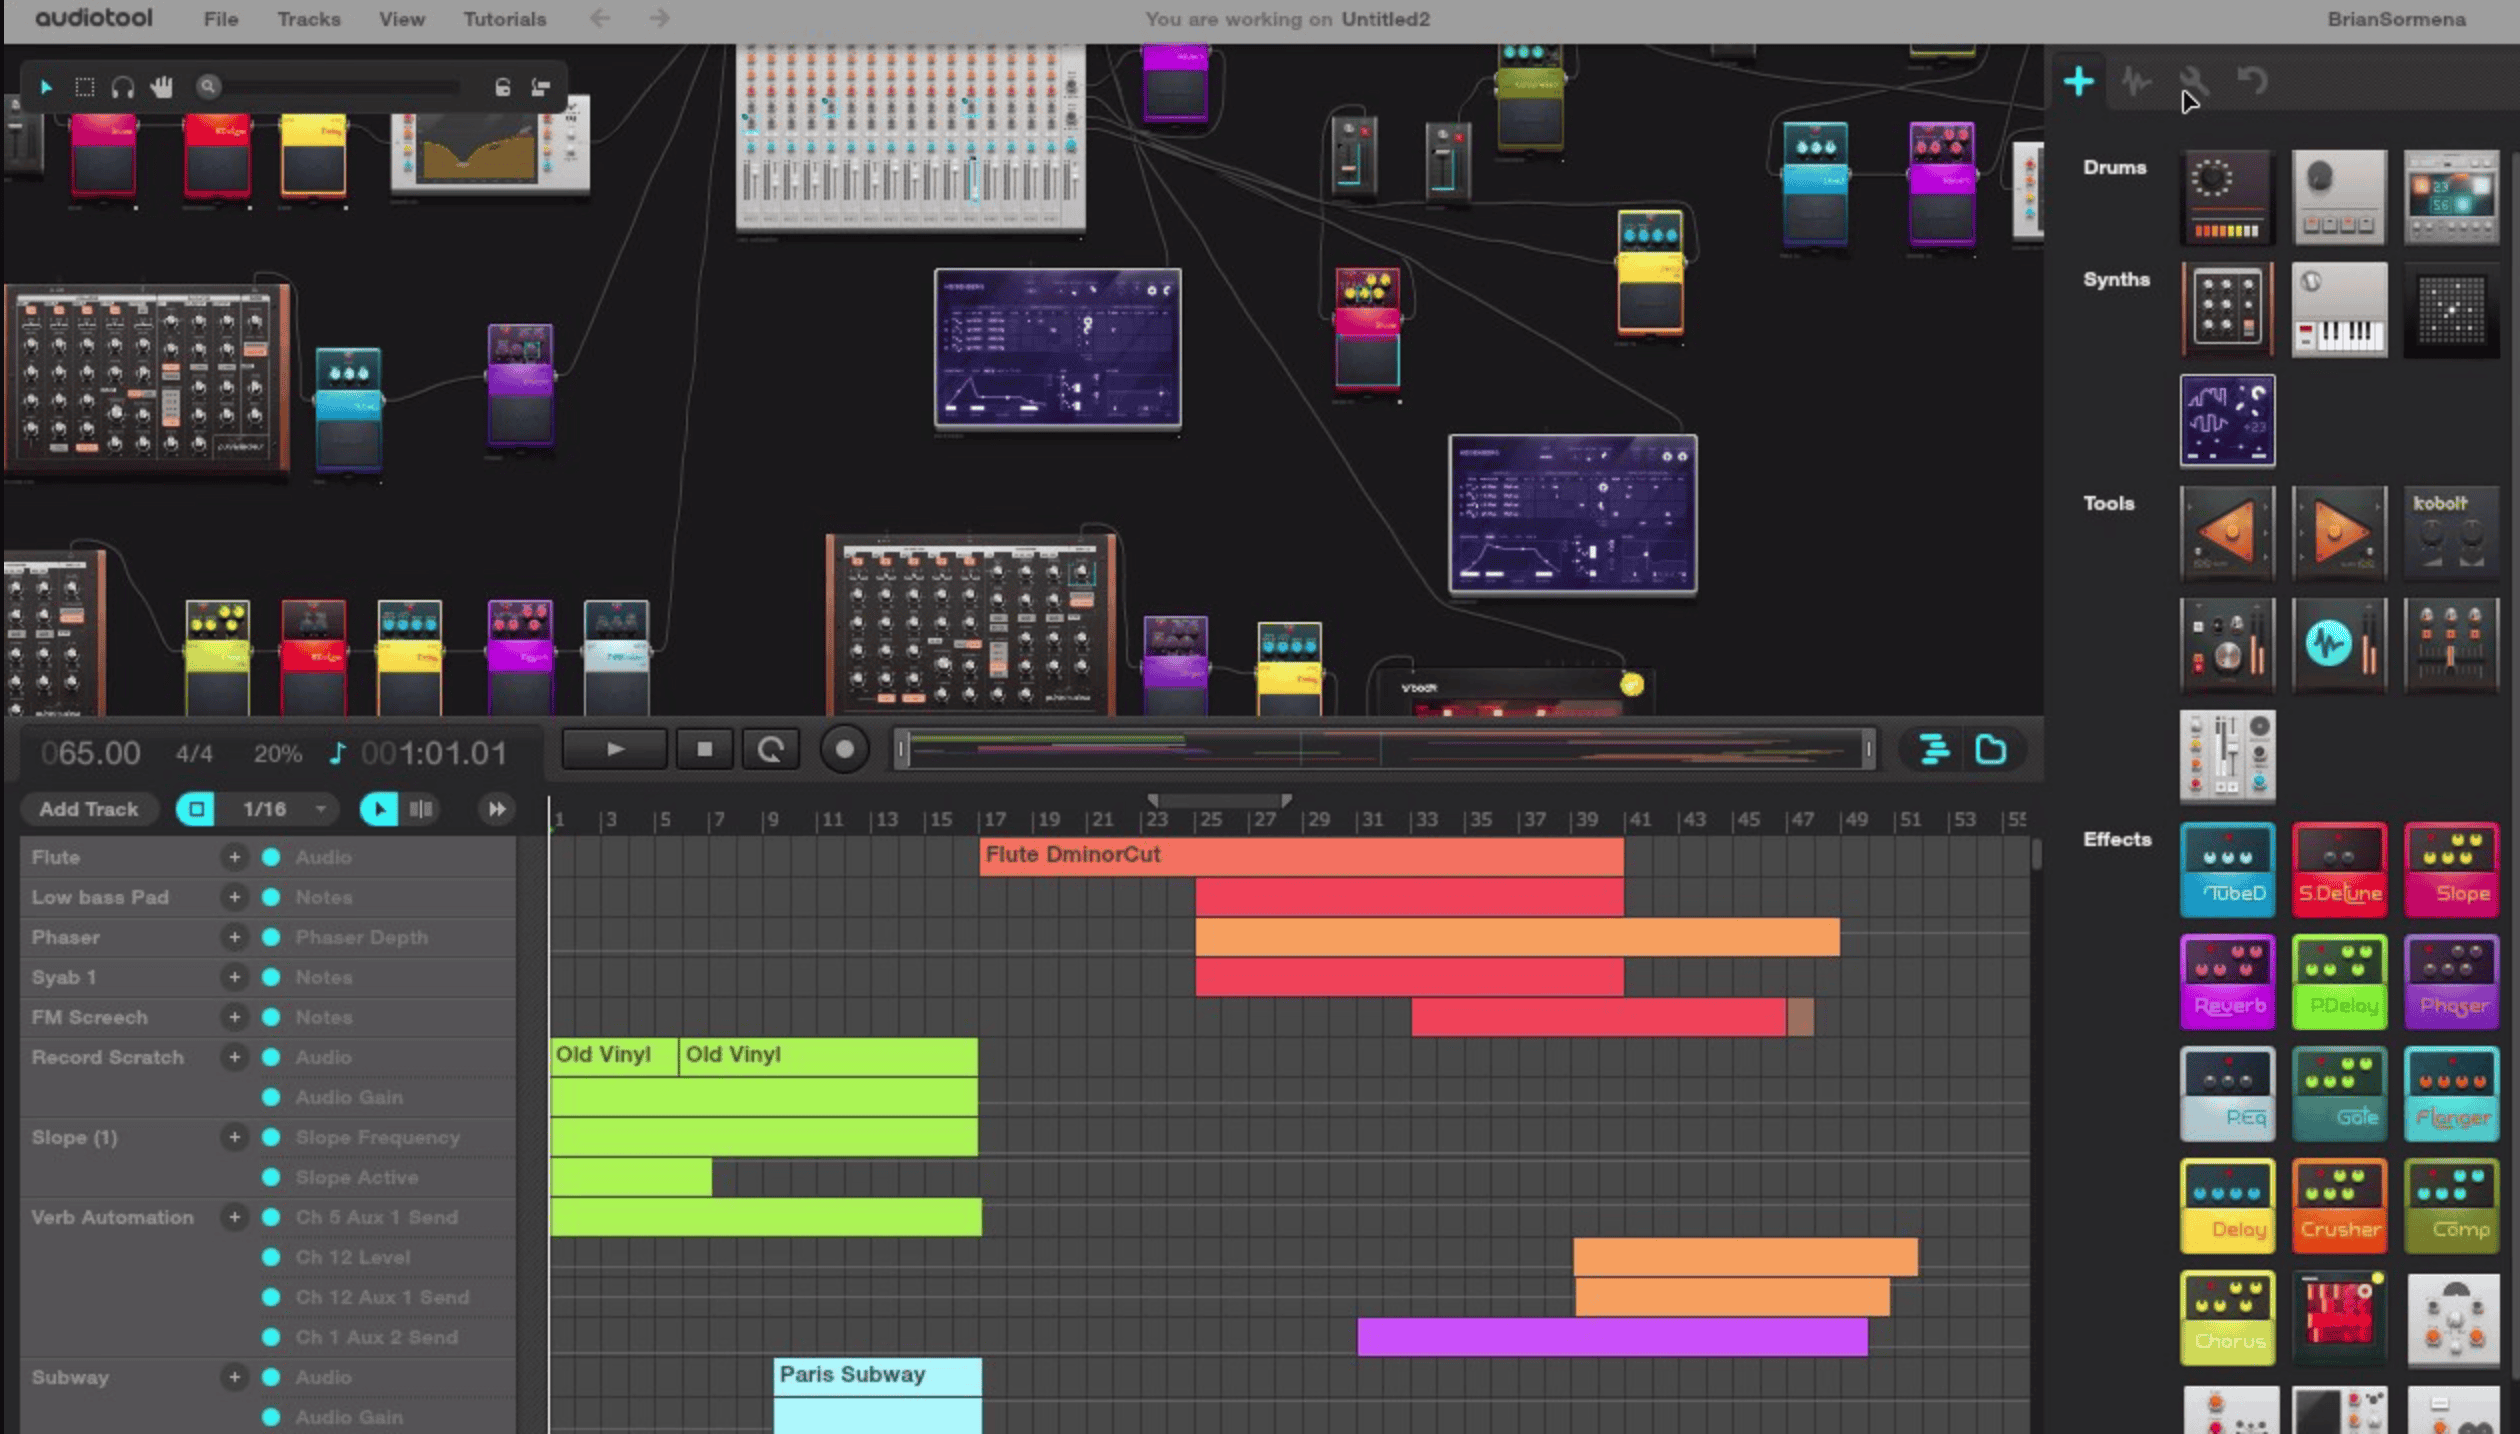This screenshot has height=1434, width=2520.
Task: Toggle the lock icon in desktop toolbar
Action: pos(502,88)
